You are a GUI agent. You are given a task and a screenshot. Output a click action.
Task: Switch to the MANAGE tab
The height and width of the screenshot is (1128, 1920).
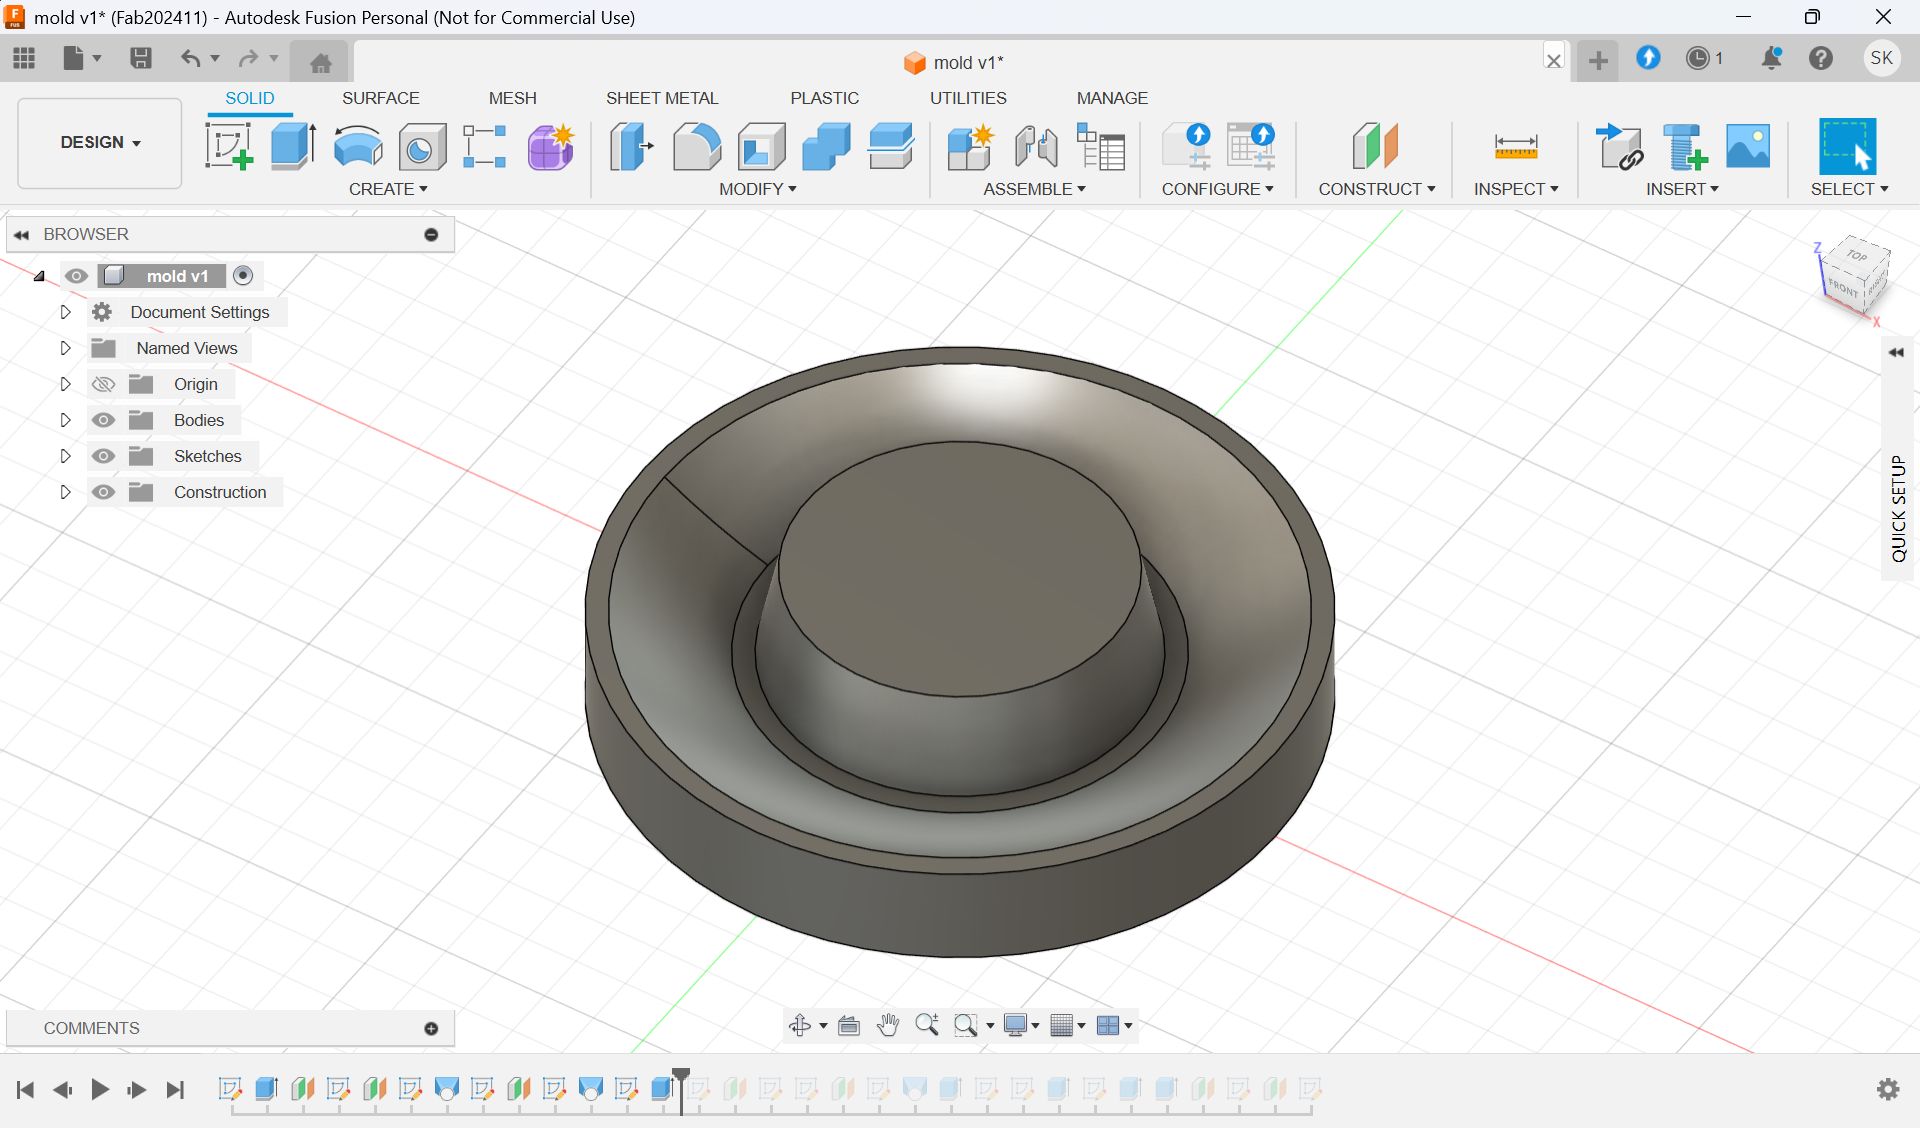[1112, 98]
